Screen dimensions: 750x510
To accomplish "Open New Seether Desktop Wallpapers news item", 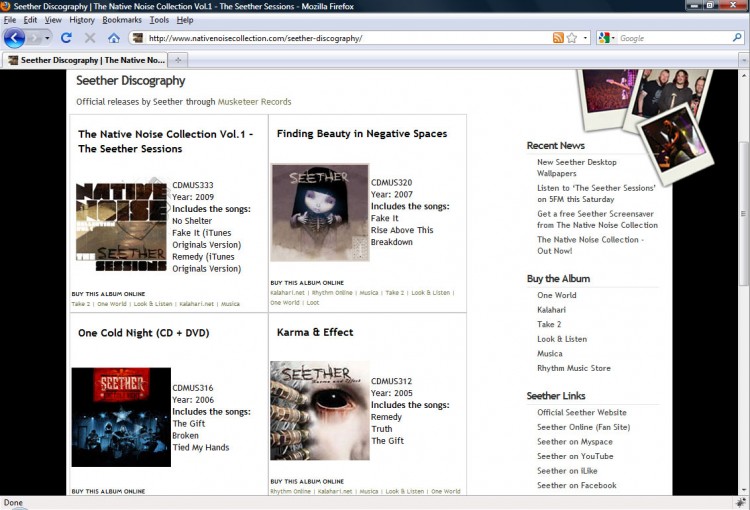I will pos(577,168).
